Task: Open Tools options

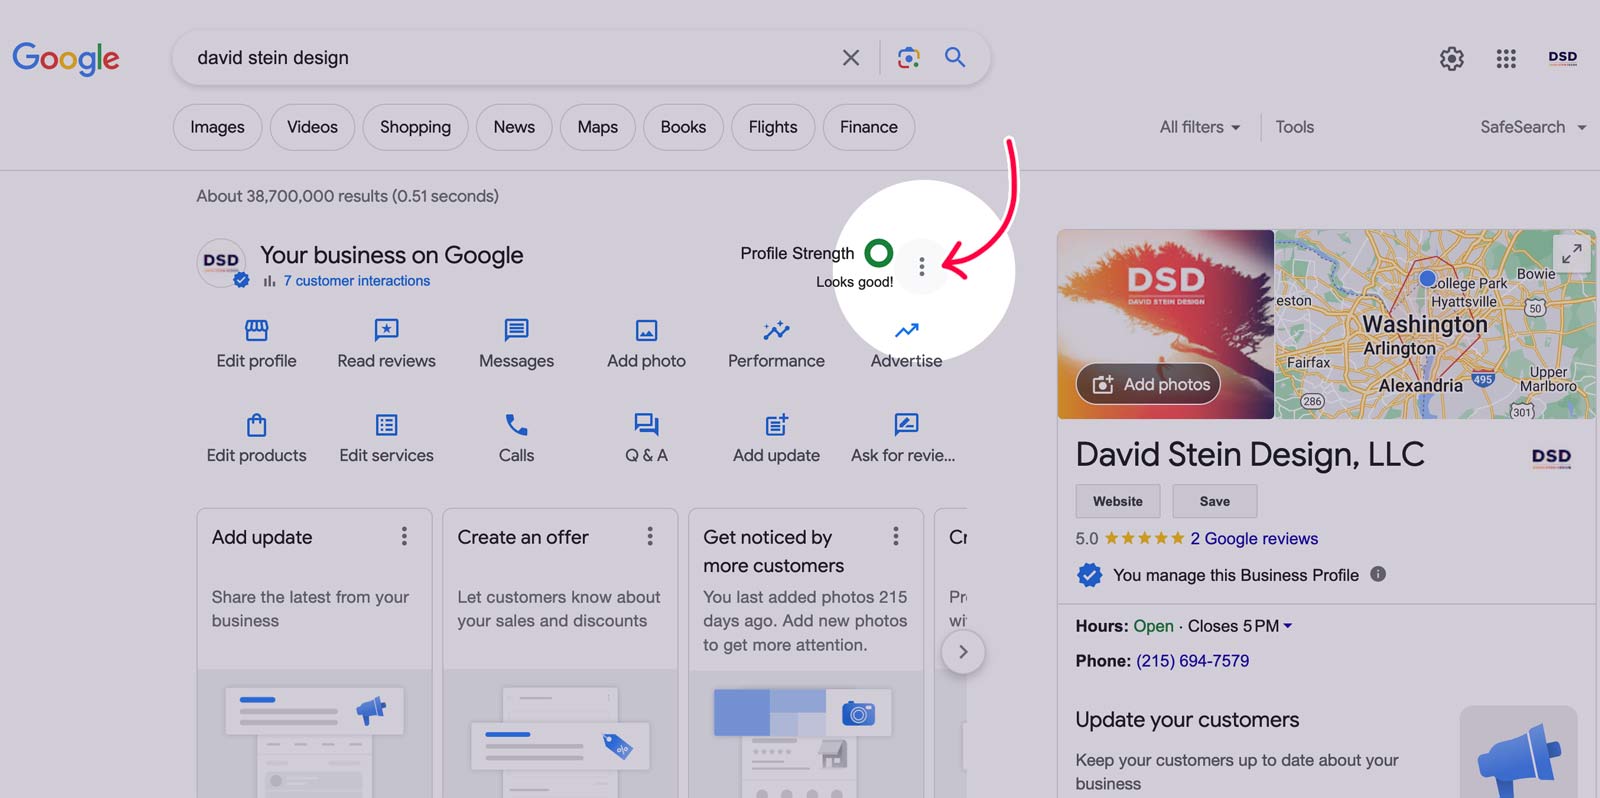Action: tap(1294, 127)
